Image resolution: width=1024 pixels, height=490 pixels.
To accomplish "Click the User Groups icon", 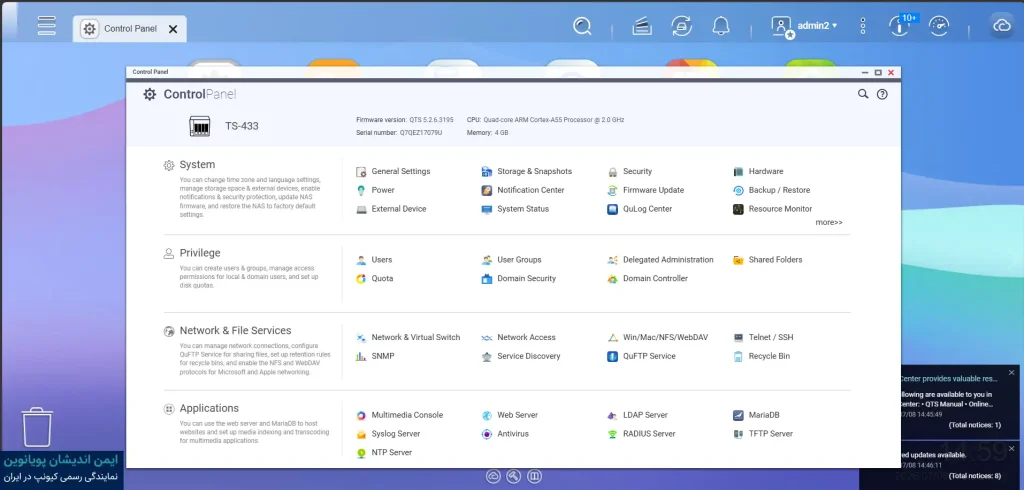I will pyautogui.click(x=486, y=259).
